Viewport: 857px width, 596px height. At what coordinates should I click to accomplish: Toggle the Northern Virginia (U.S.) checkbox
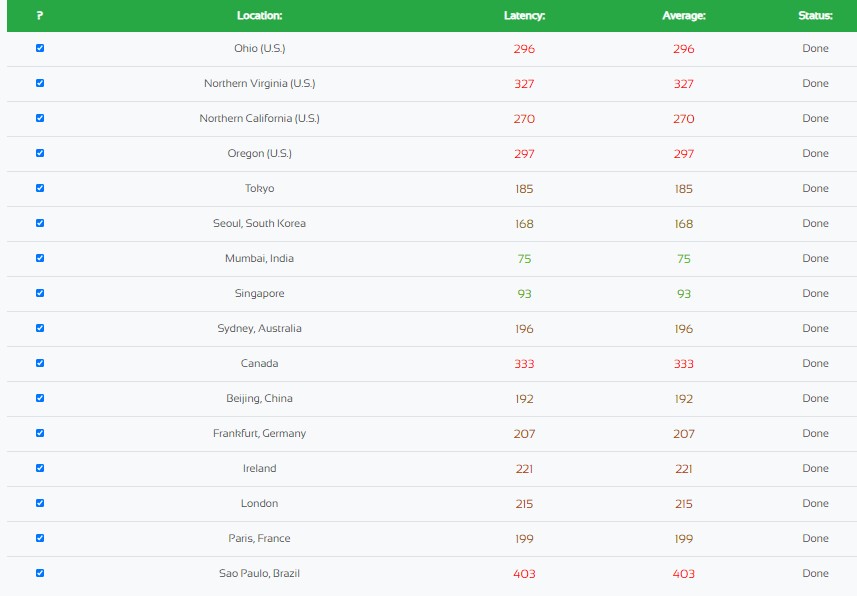click(40, 83)
